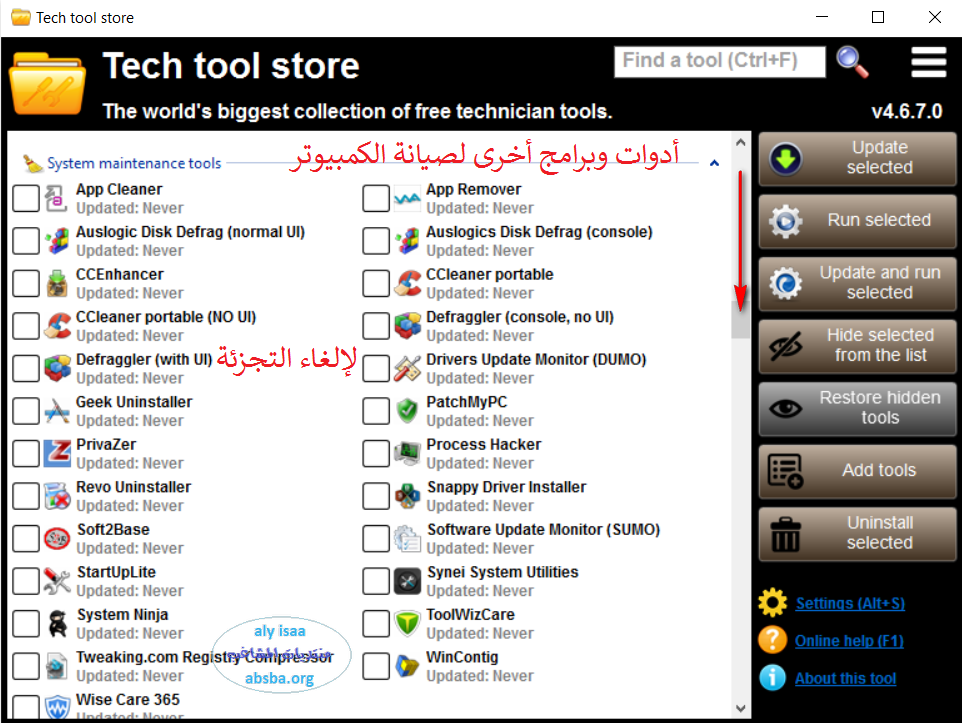Select the WinContig checkbox
This screenshot has width=962, height=723.
pyautogui.click(x=376, y=666)
